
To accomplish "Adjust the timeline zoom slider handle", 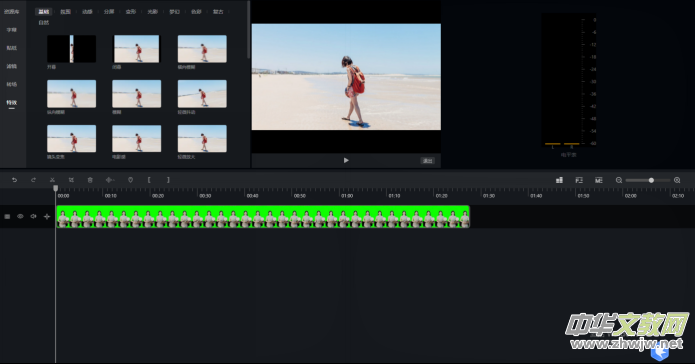I will [651, 180].
